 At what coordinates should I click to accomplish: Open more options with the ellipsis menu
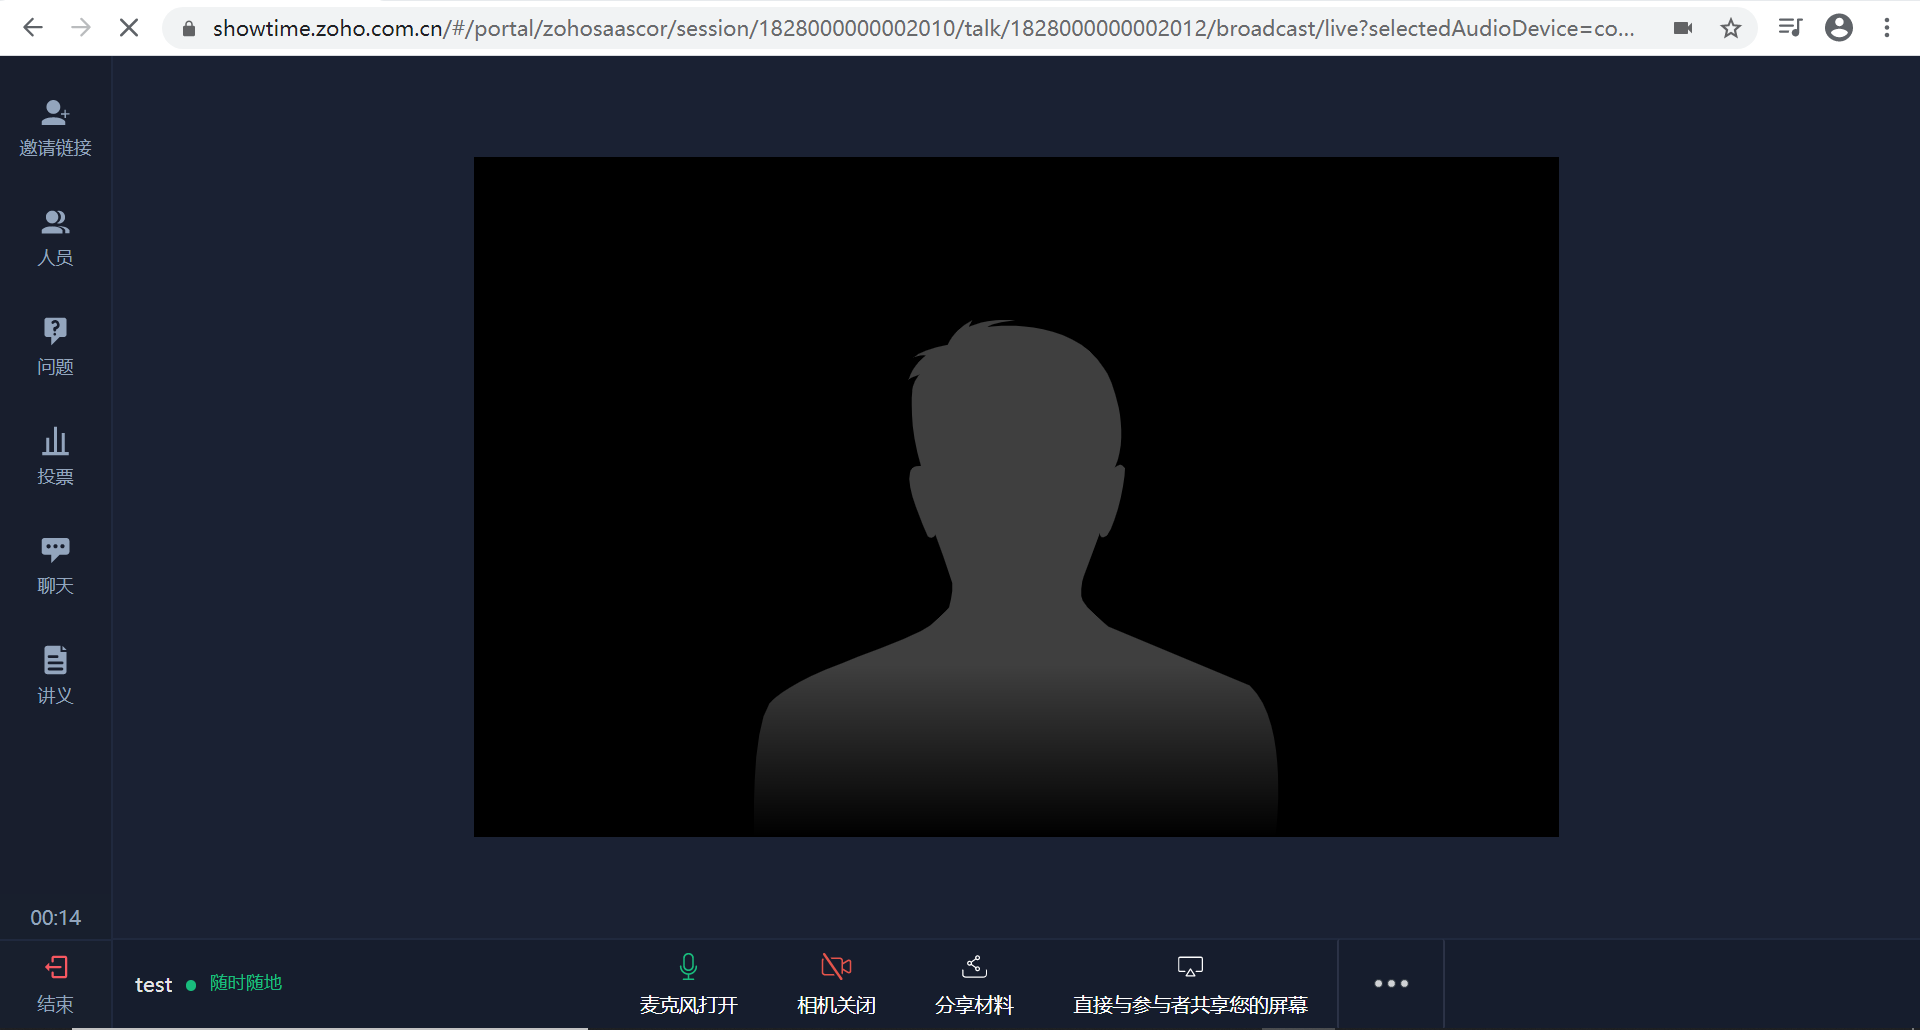pyautogui.click(x=1390, y=983)
